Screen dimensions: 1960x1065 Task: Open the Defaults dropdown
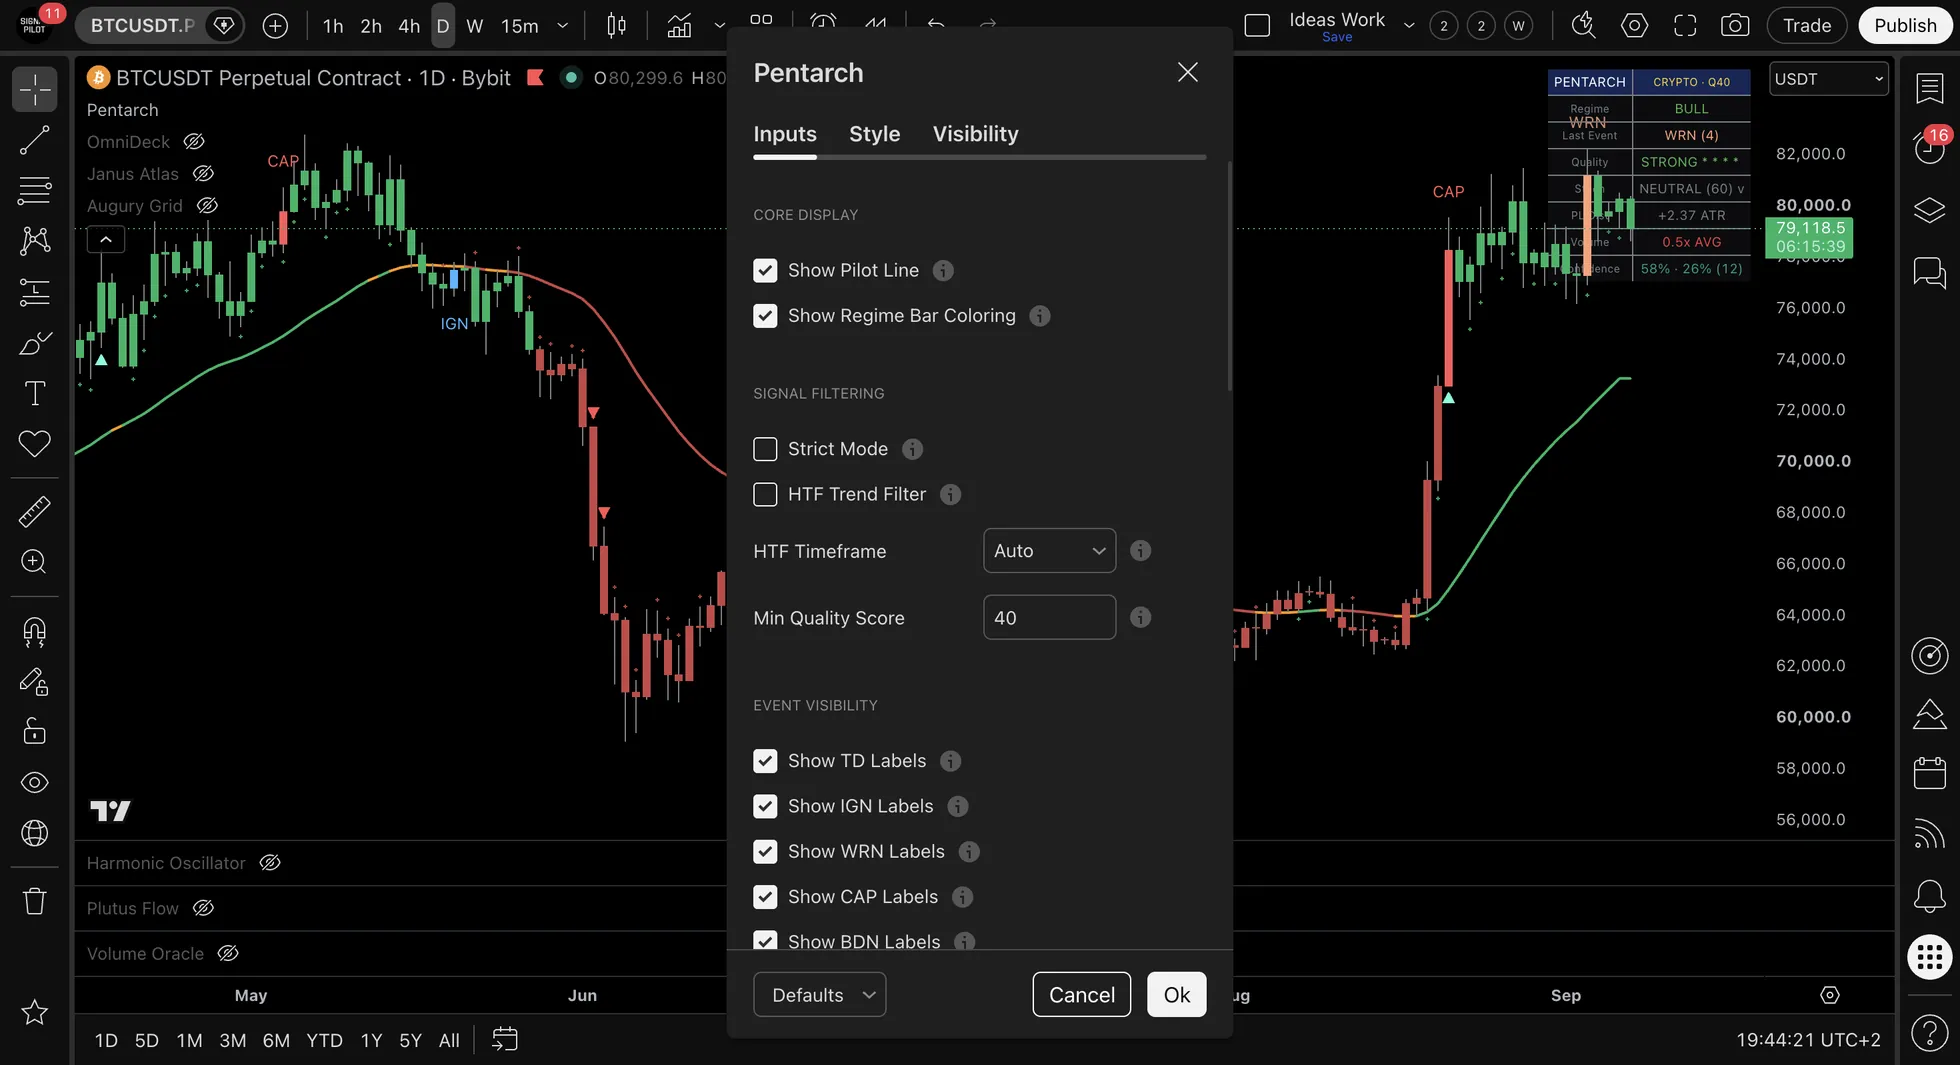pyautogui.click(x=819, y=995)
